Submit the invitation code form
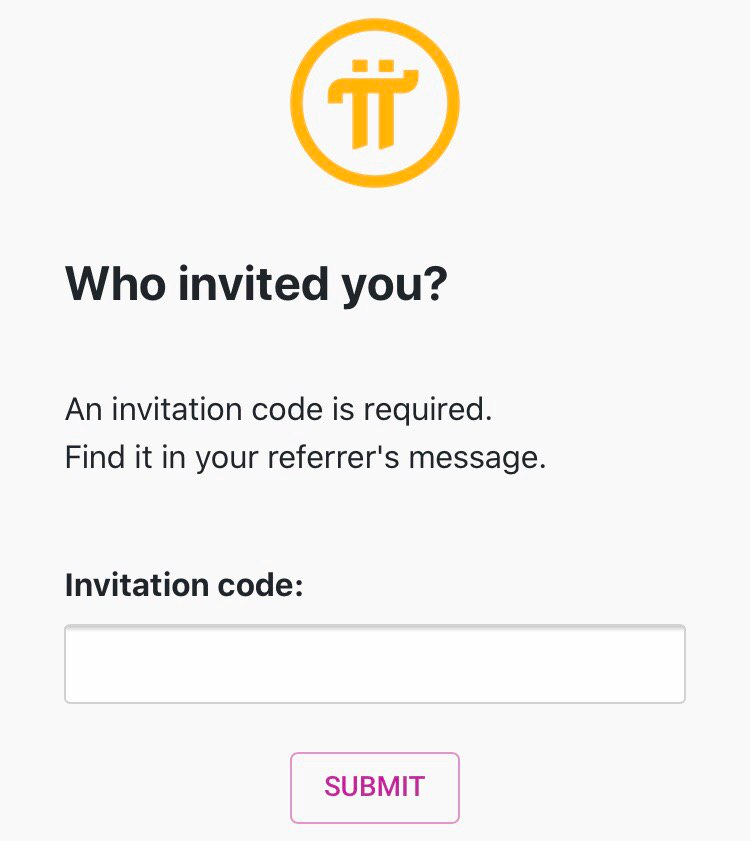The image size is (750, 841). point(375,787)
